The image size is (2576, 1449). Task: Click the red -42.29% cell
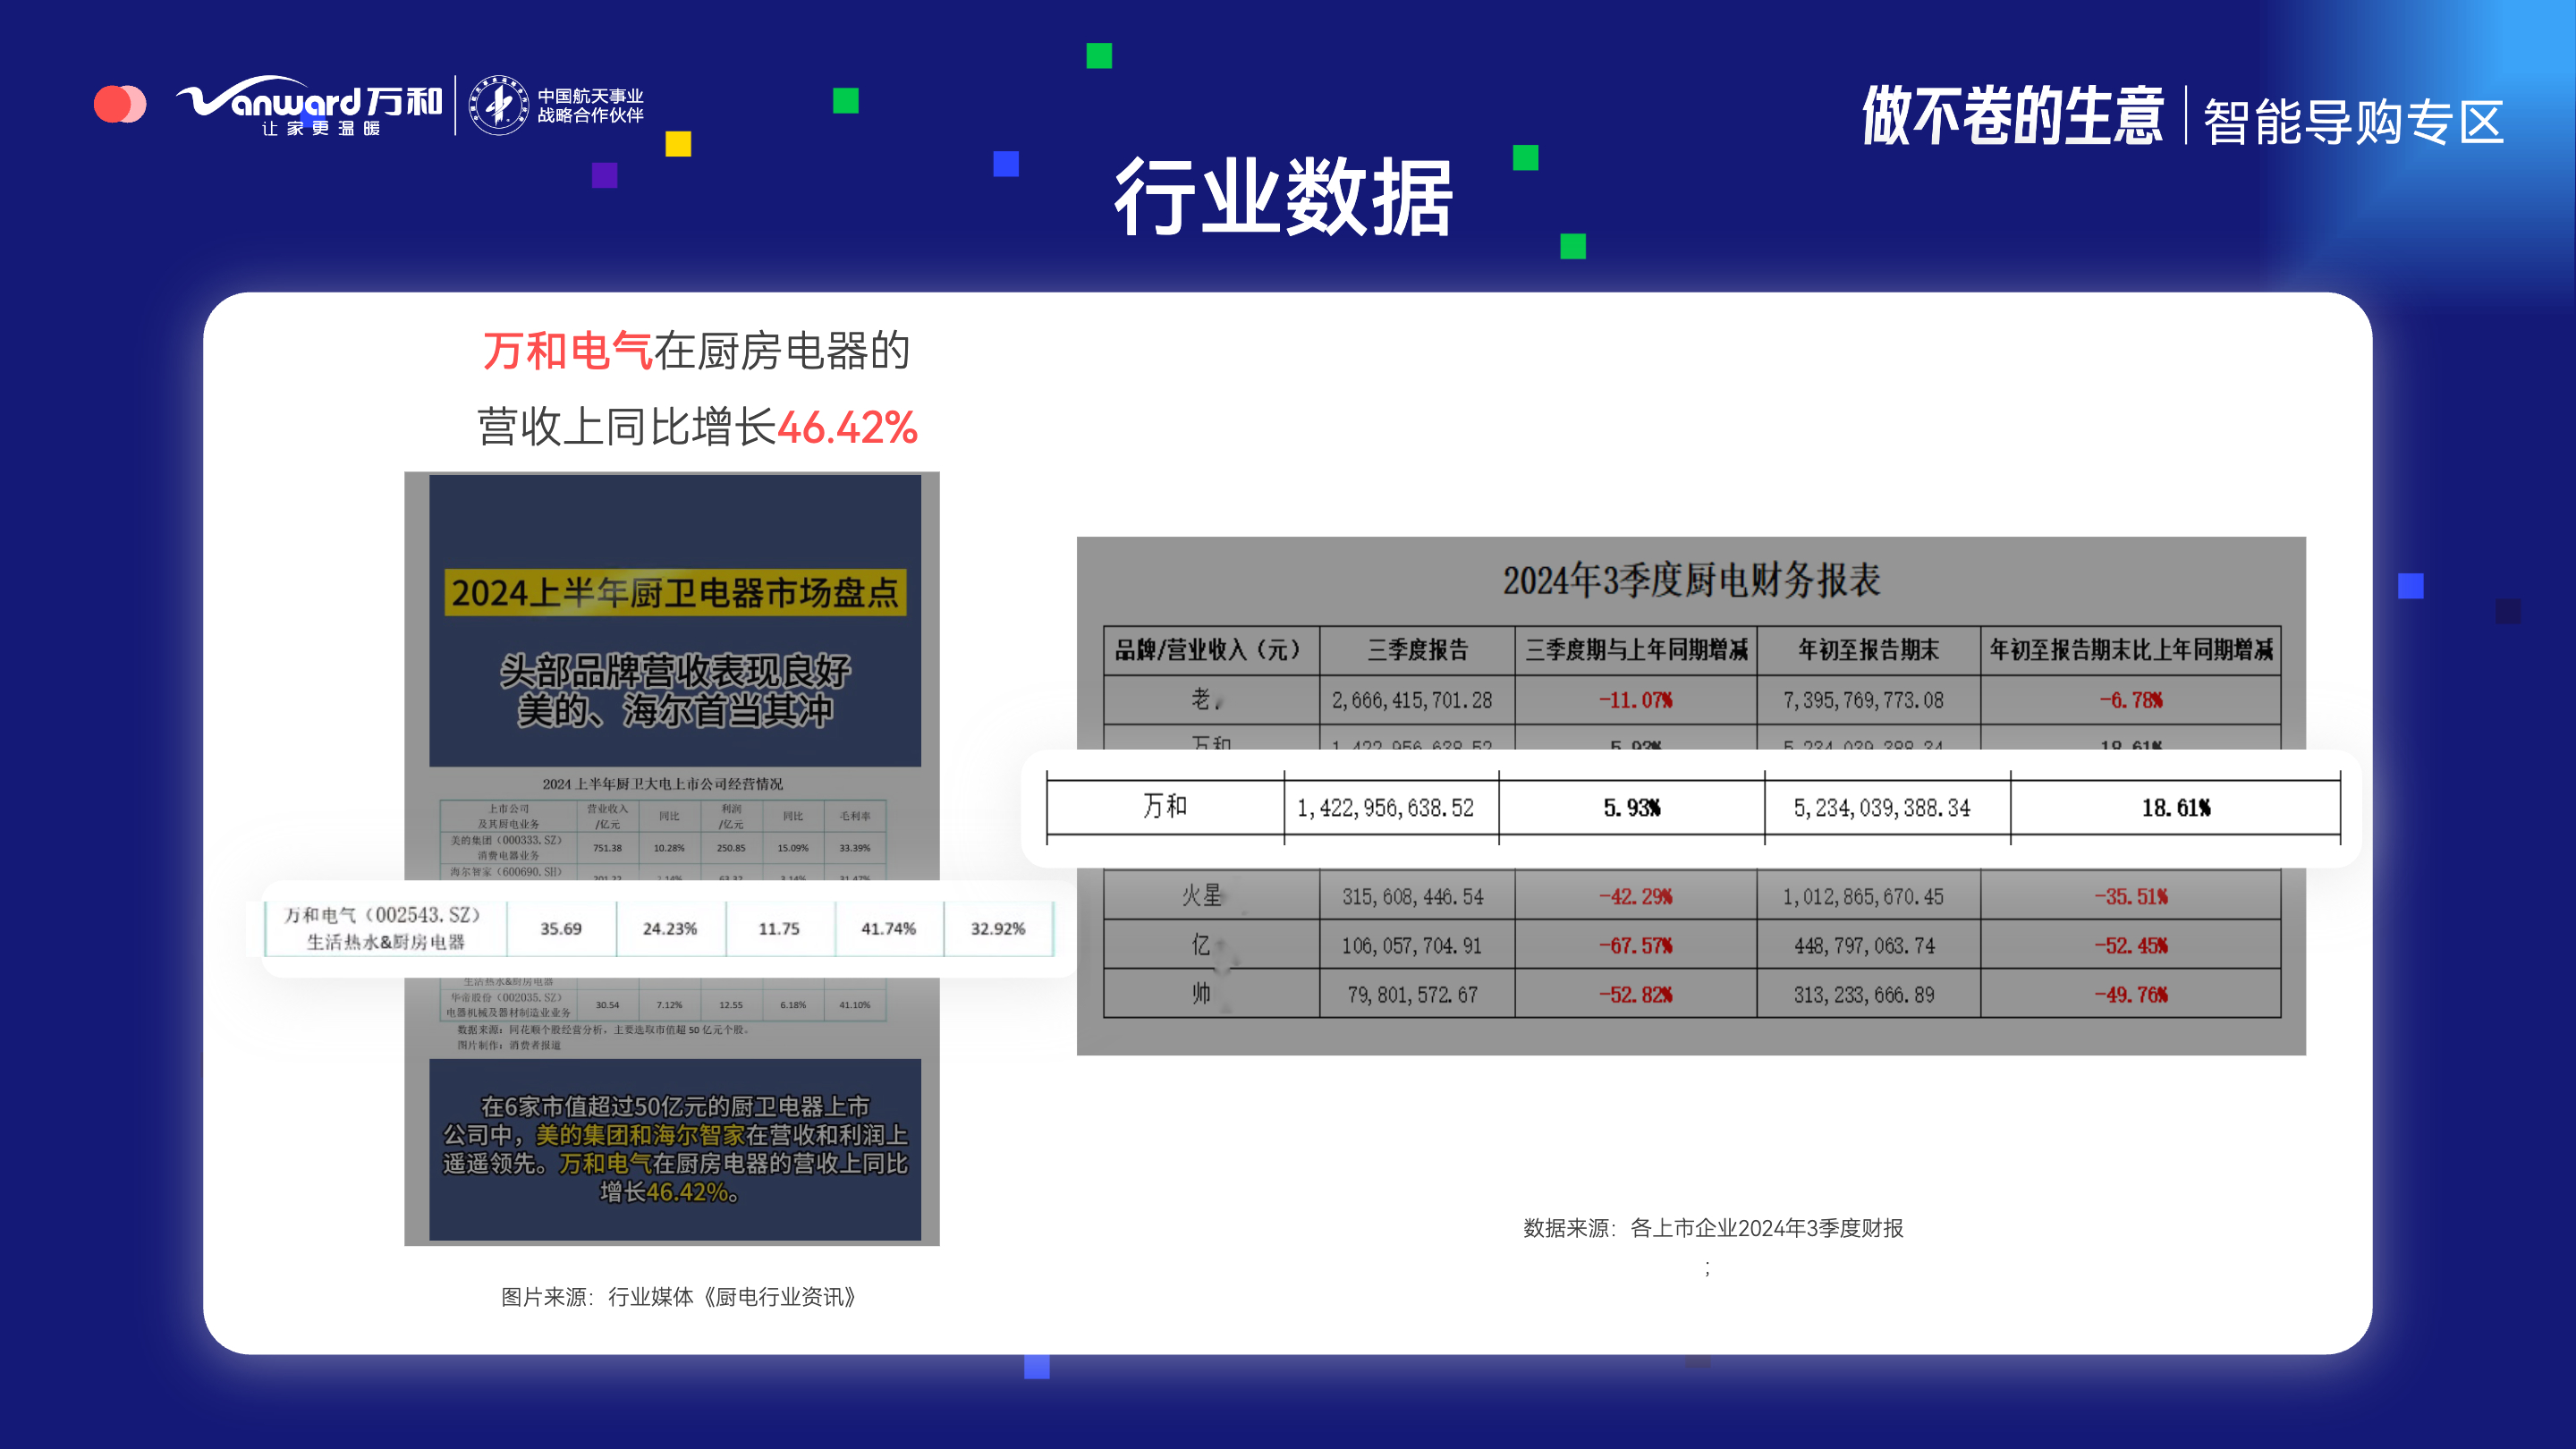[1635, 897]
